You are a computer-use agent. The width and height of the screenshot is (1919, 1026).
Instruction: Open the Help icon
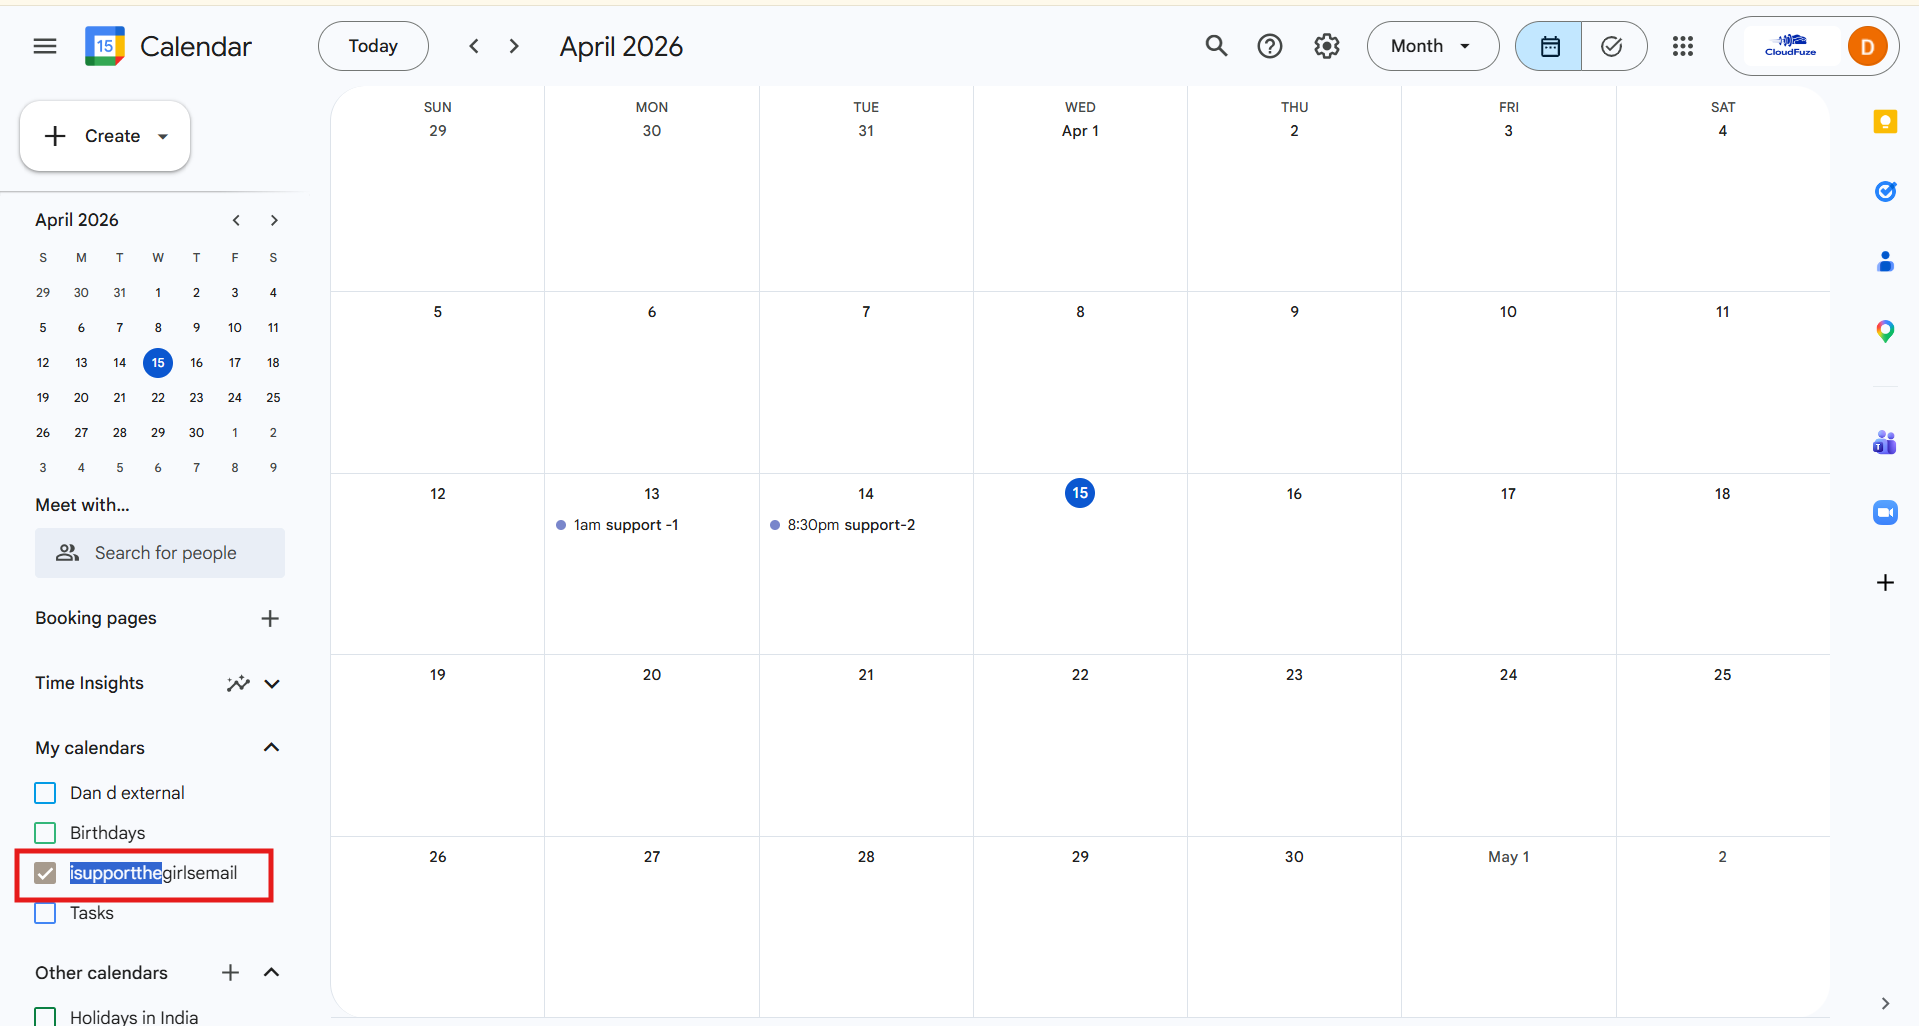click(x=1269, y=46)
